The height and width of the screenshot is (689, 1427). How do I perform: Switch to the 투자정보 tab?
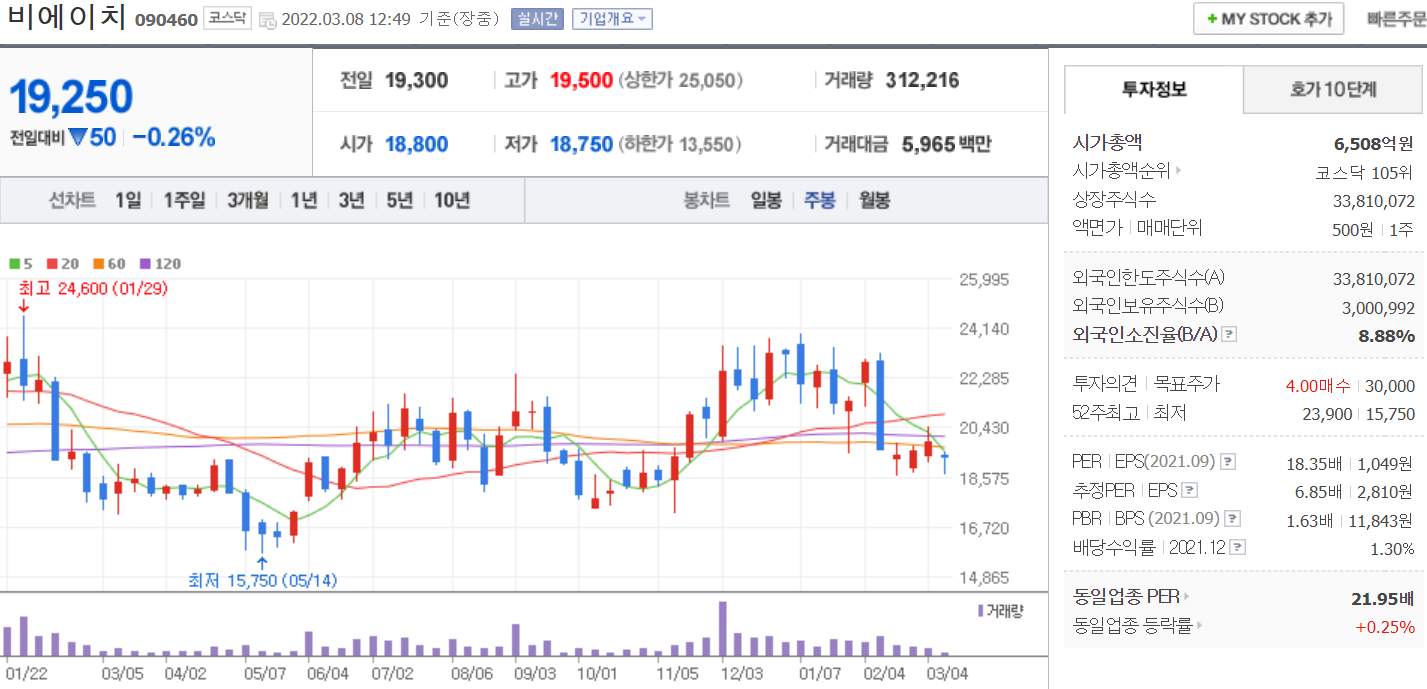pyautogui.click(x=1154, y=89)
